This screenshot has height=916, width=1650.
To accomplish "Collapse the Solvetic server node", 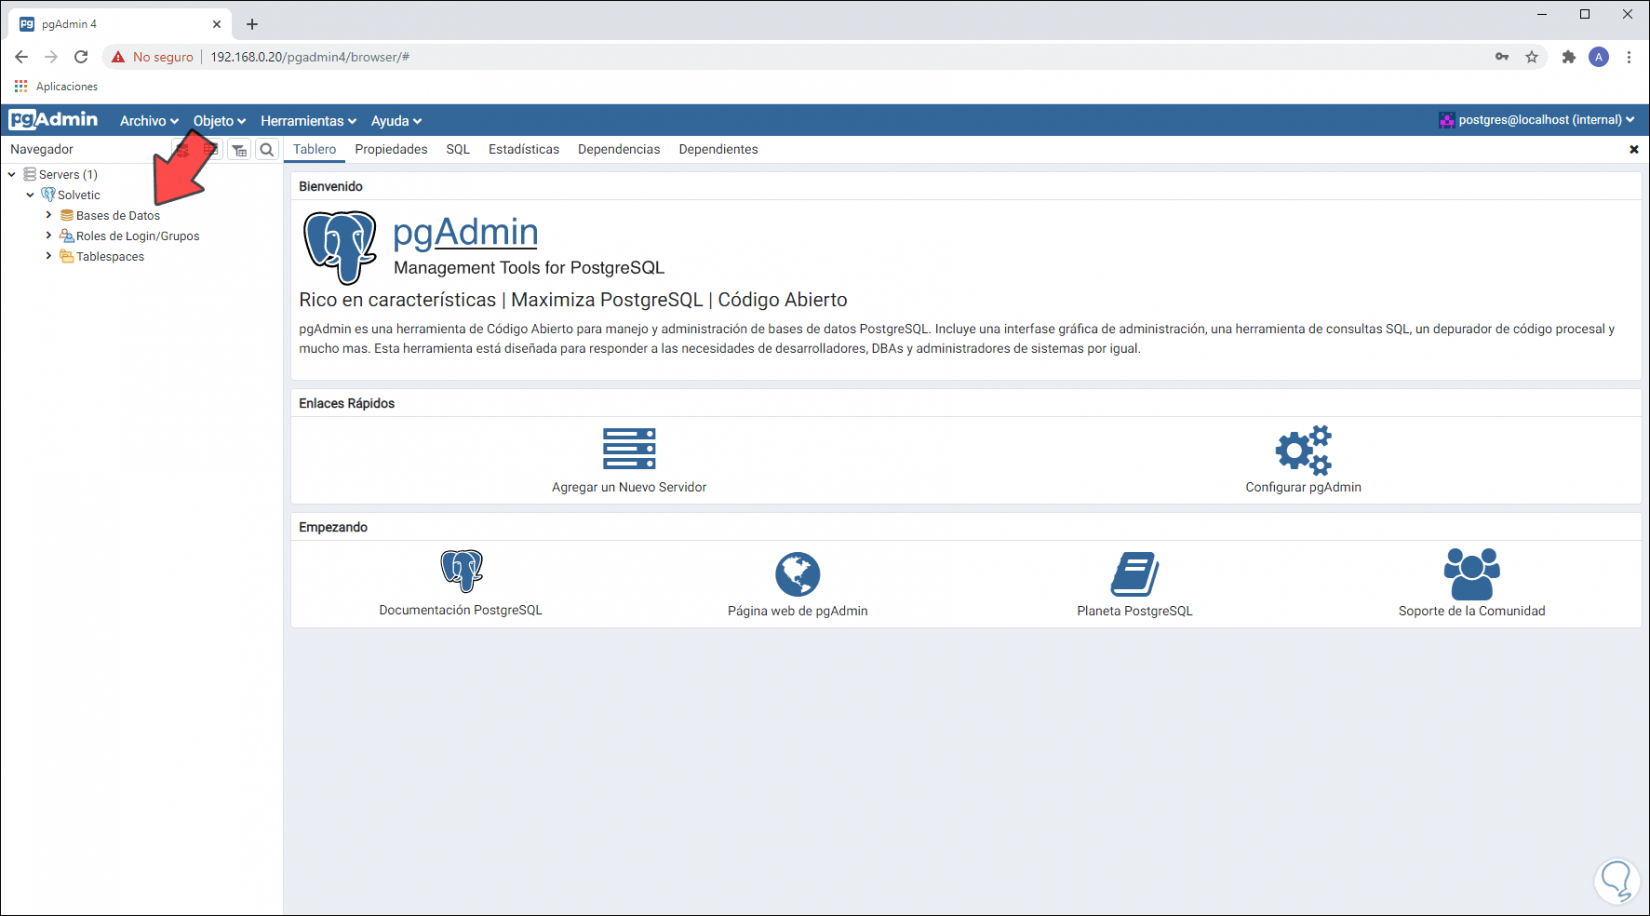I will click(x=30, y=195).
